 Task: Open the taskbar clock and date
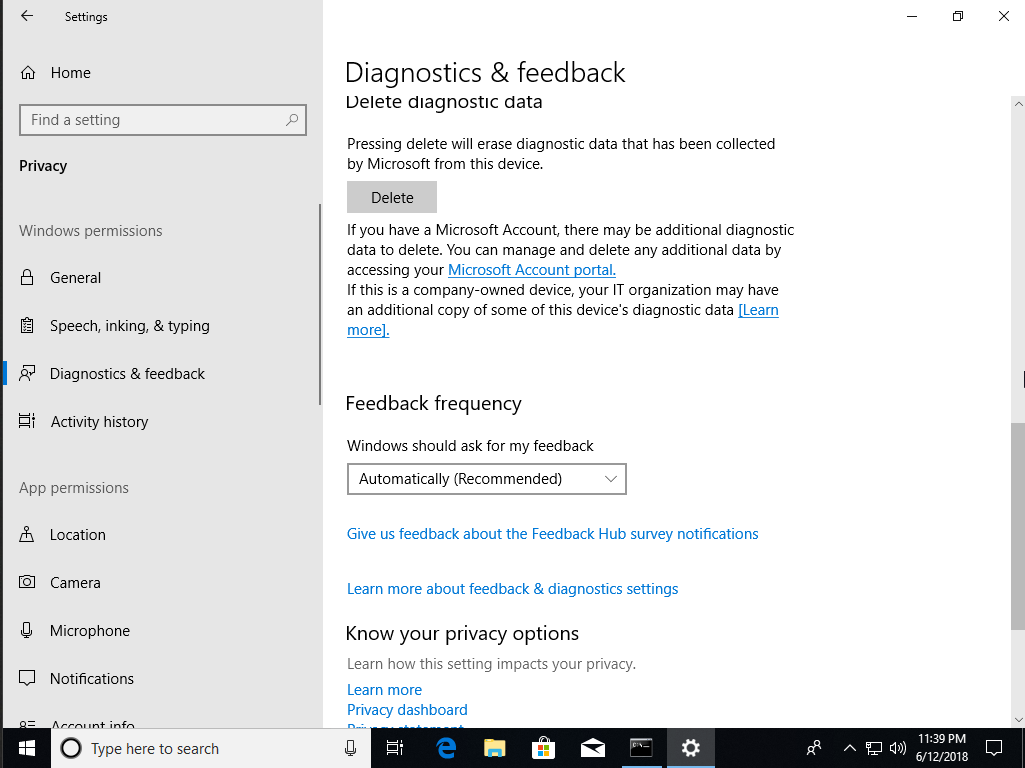[942, 748]
